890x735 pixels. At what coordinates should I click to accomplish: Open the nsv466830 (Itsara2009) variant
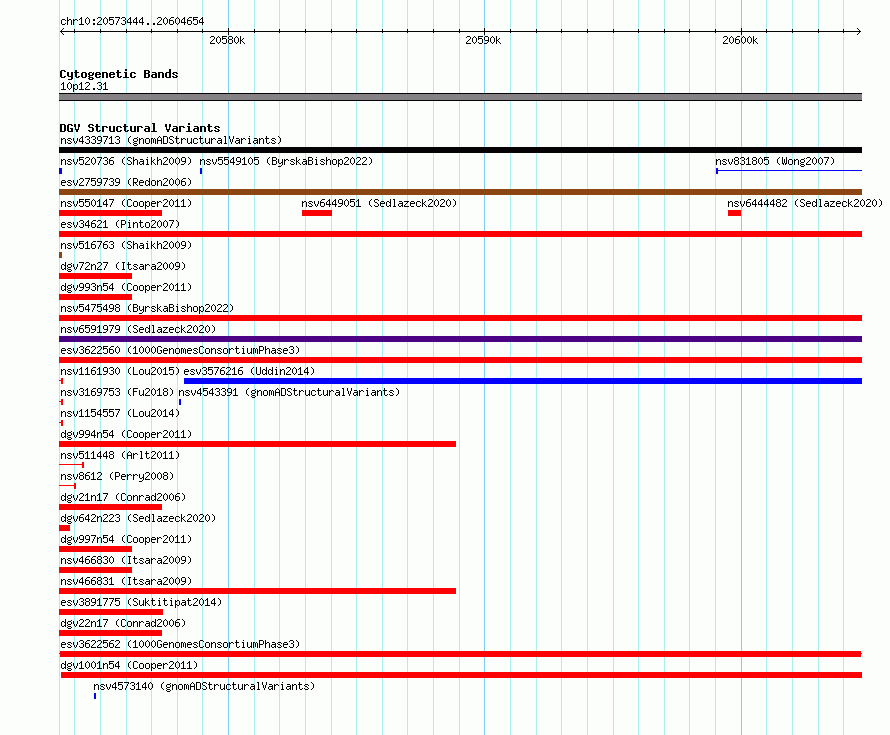pos(126,560)
